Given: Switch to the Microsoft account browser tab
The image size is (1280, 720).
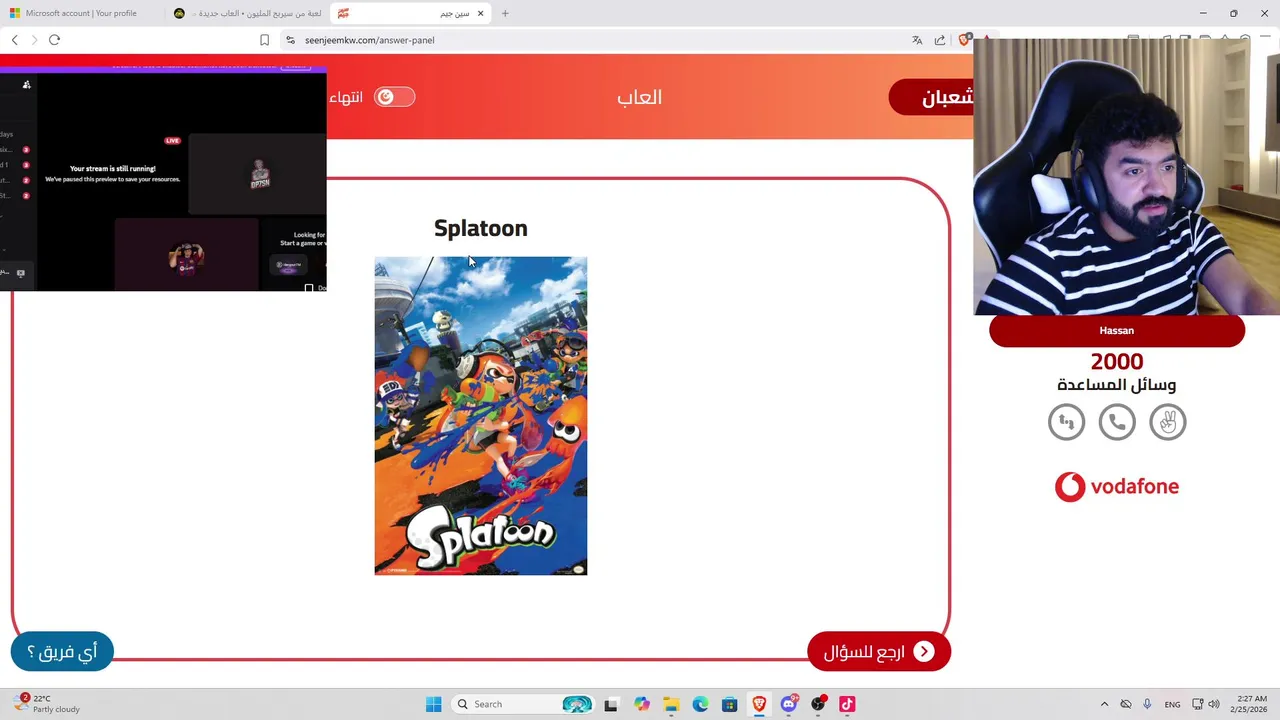Looking at the screenshot, I should point(80,13).
